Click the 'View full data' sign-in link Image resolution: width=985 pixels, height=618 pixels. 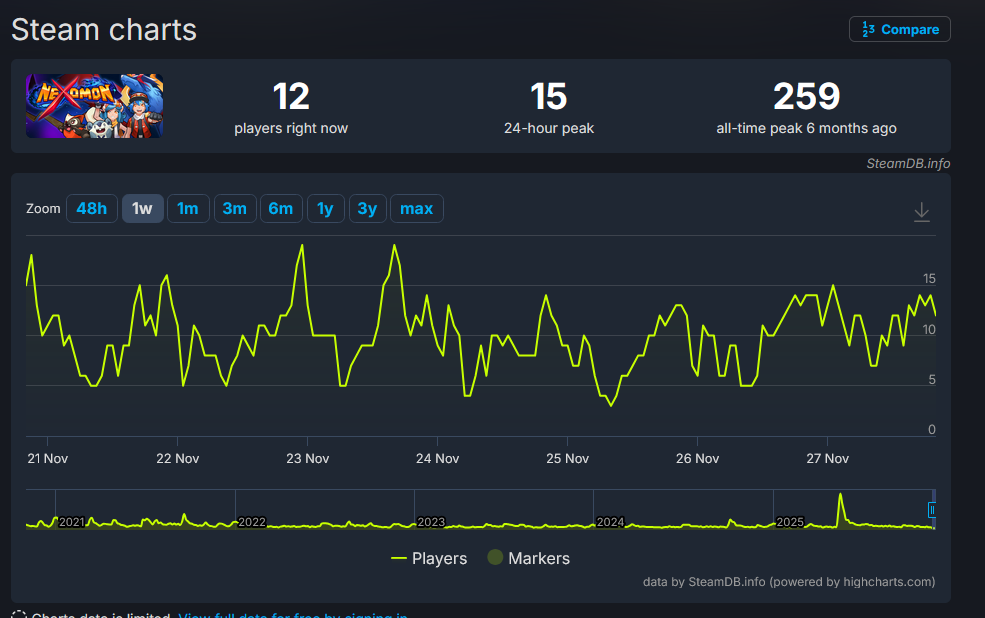pos(293,615)
